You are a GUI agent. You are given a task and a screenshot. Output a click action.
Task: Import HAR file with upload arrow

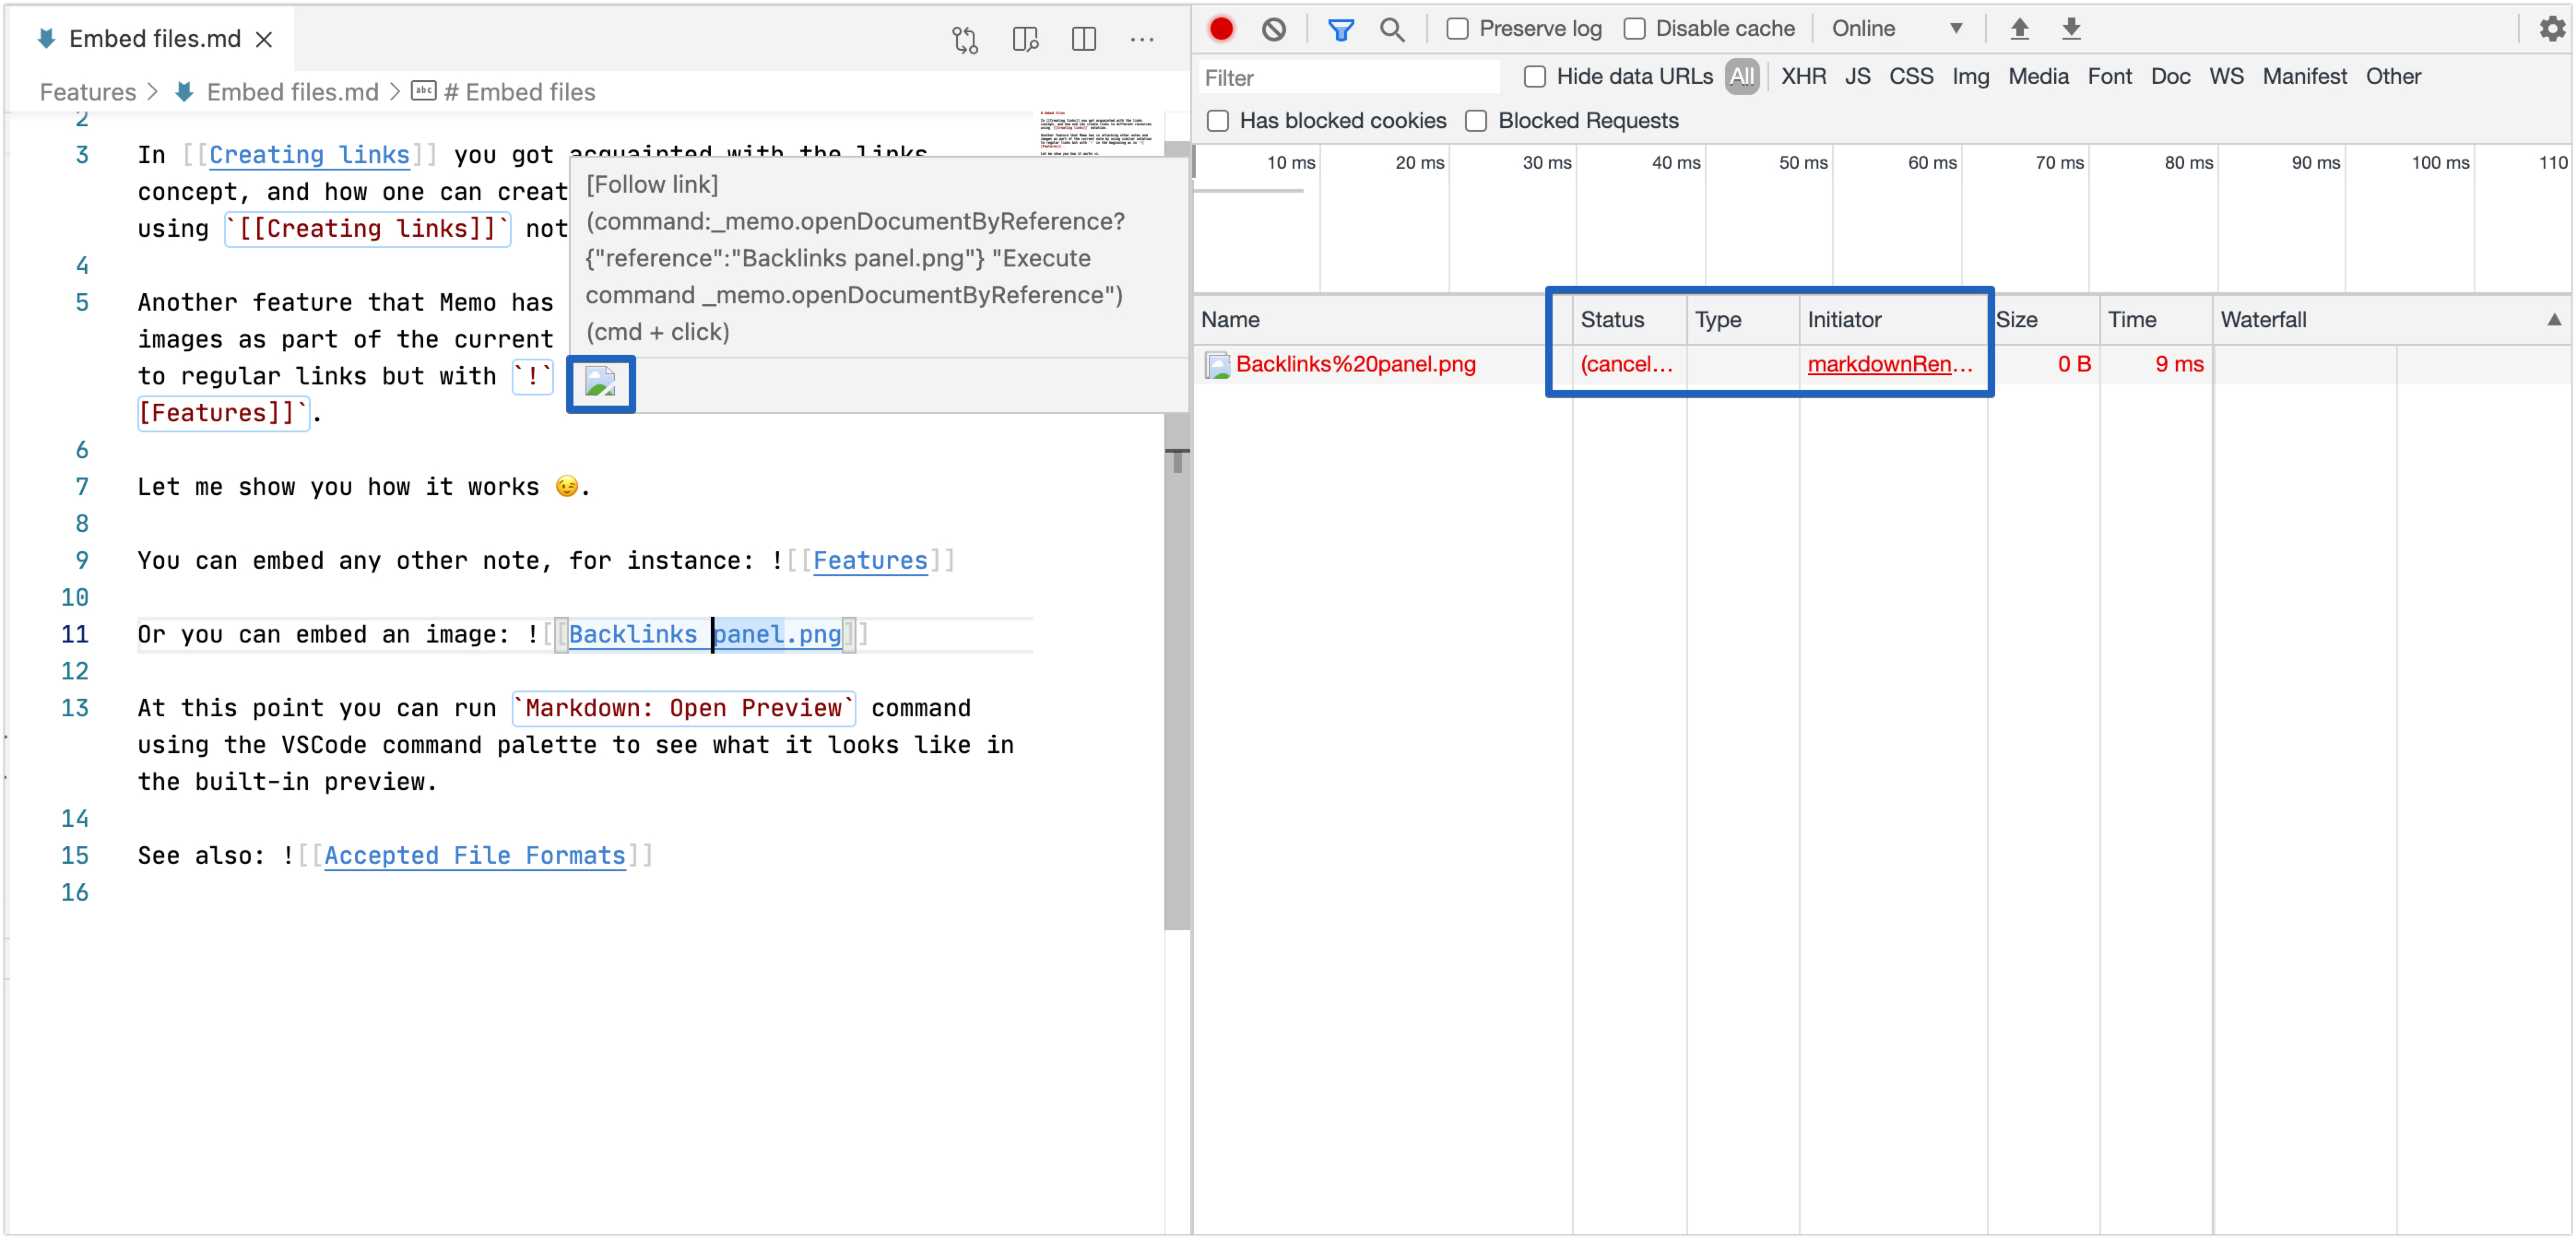[2019, 29]
